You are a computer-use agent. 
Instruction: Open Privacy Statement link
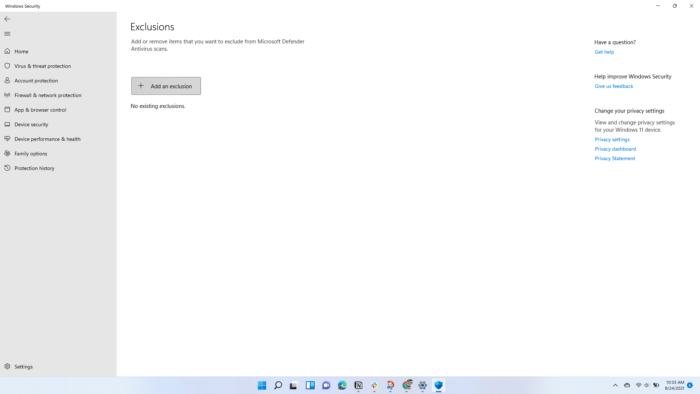[614, 158]
